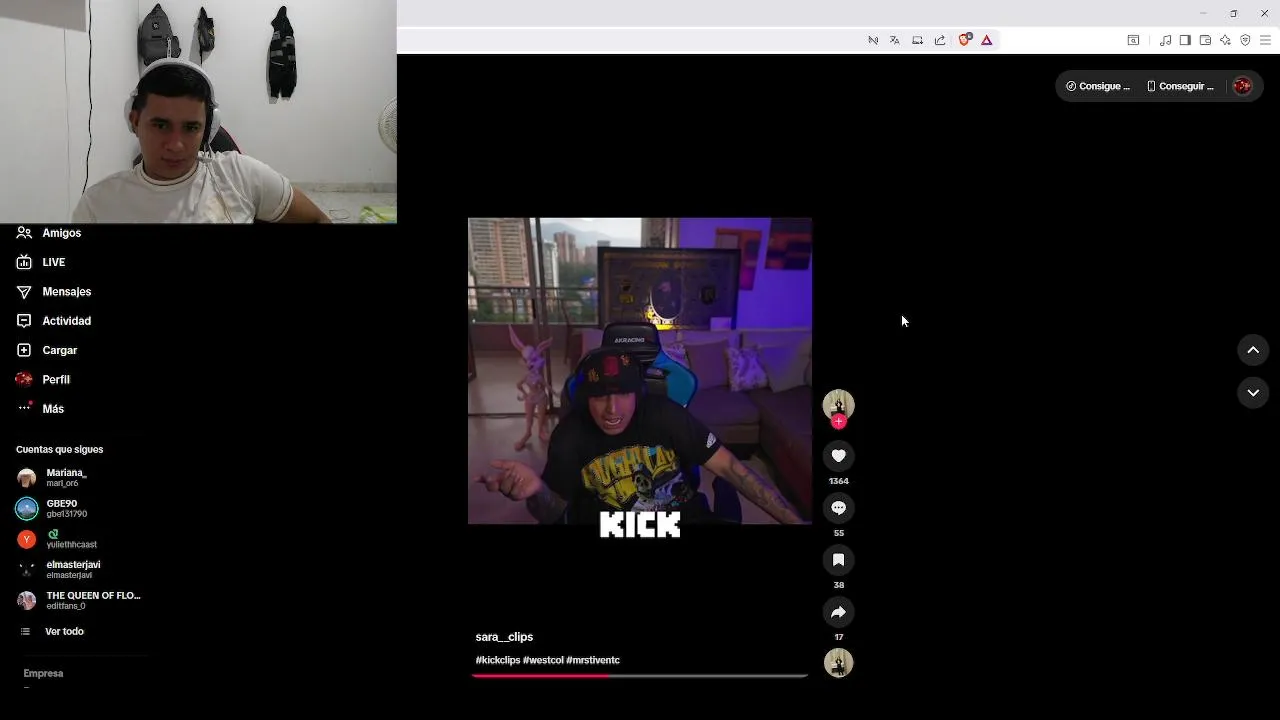Open the #westcol hashtag

pyautogui.click(x=543, y=660)
